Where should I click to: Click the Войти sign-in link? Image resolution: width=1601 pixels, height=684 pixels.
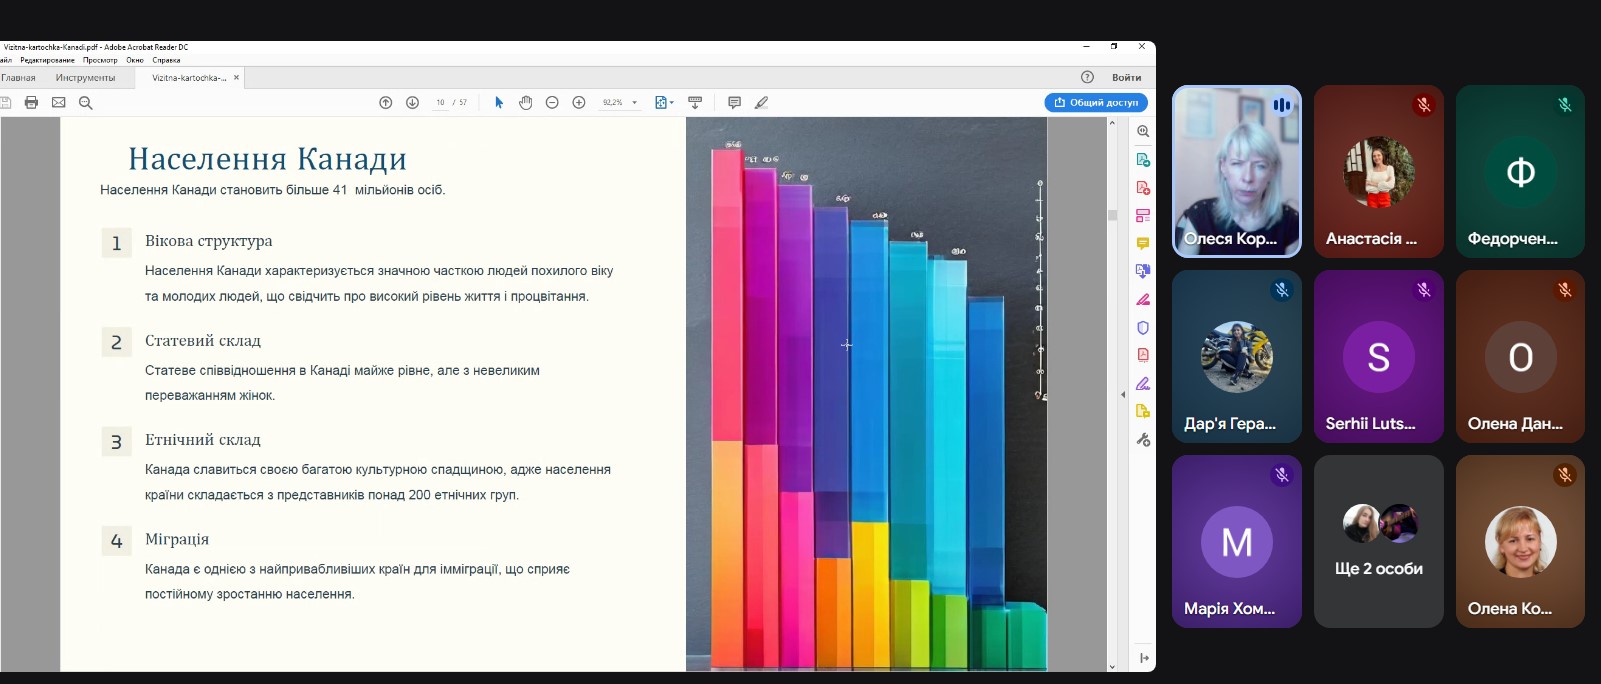[x=1126, y=78]
